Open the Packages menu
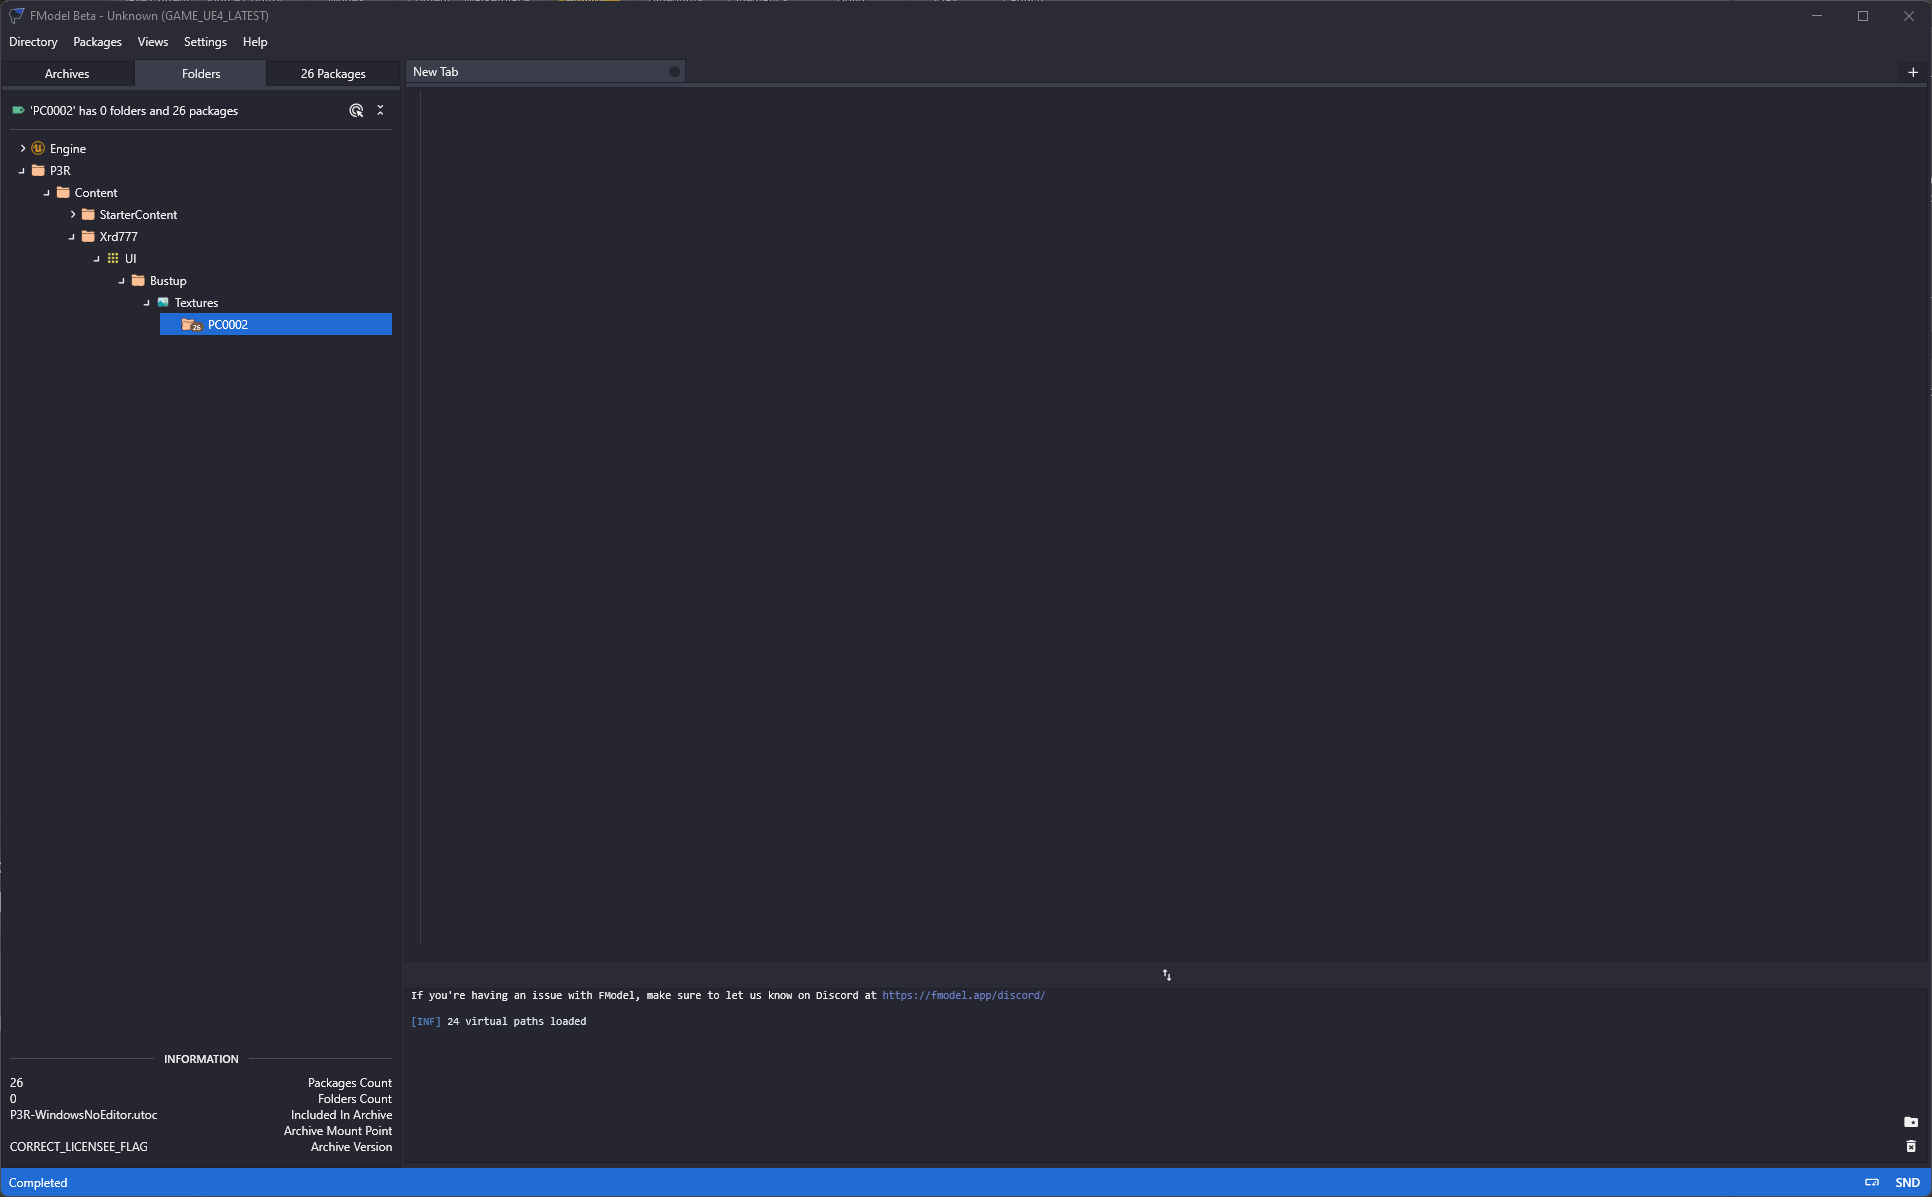 (97, 42)
